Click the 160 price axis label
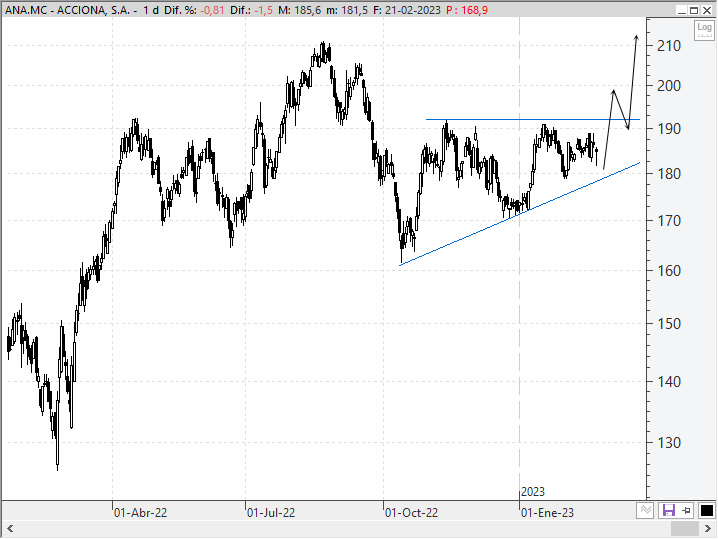 pyautogui.click(x=669, y=271)
